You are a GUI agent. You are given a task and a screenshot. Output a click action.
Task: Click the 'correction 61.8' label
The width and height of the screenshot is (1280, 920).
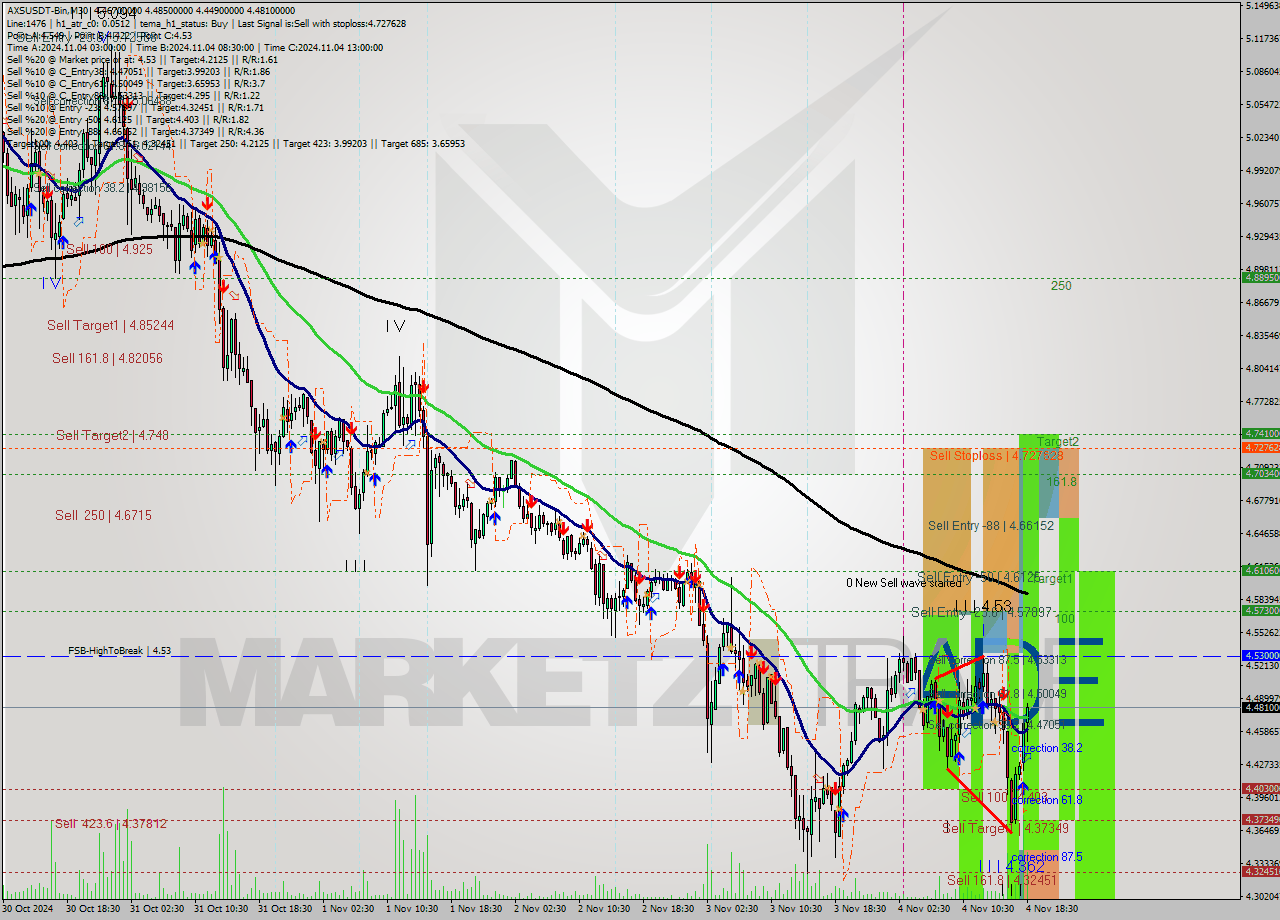(x=1046, y=800)
